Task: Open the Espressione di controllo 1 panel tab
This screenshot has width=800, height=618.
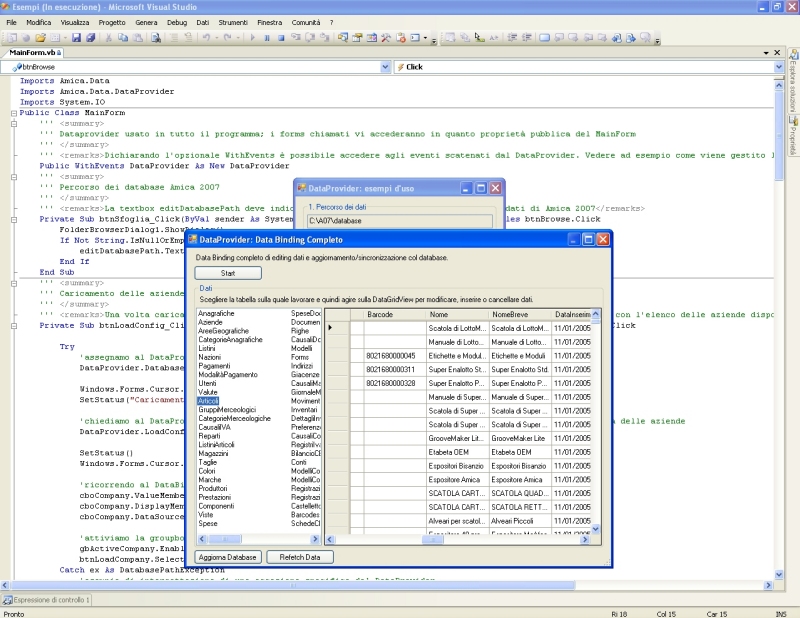Action: point(46,600)
